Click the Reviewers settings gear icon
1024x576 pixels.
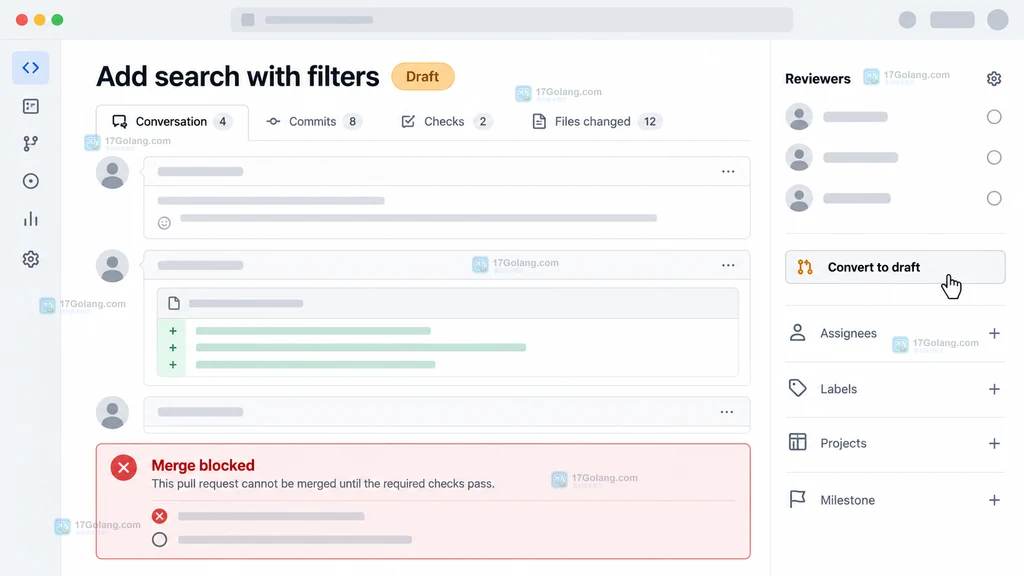click(x=994, y=79)
